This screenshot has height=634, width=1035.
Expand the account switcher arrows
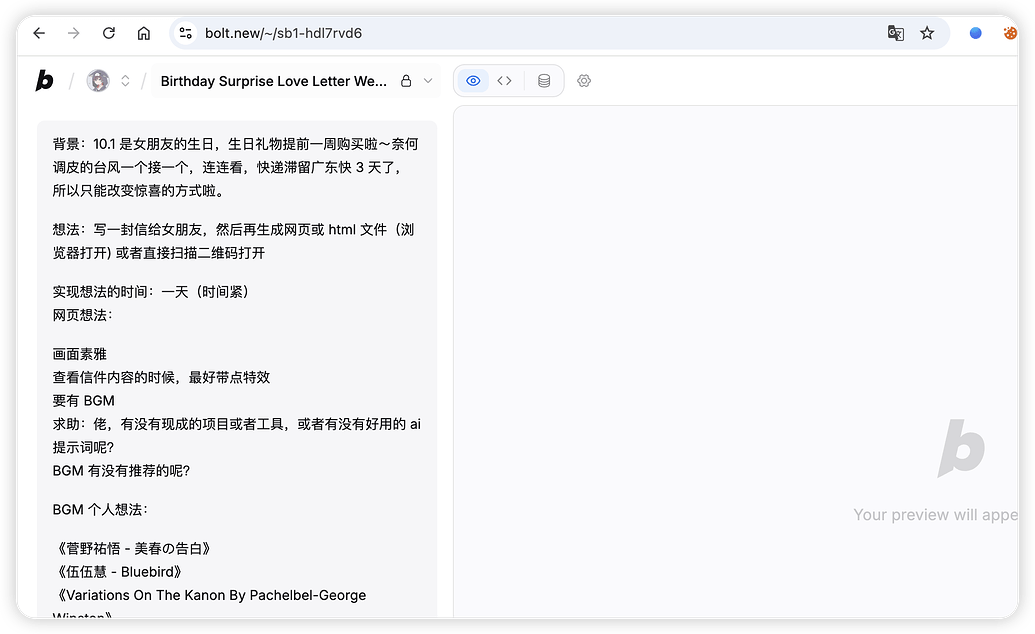[125, 81]
